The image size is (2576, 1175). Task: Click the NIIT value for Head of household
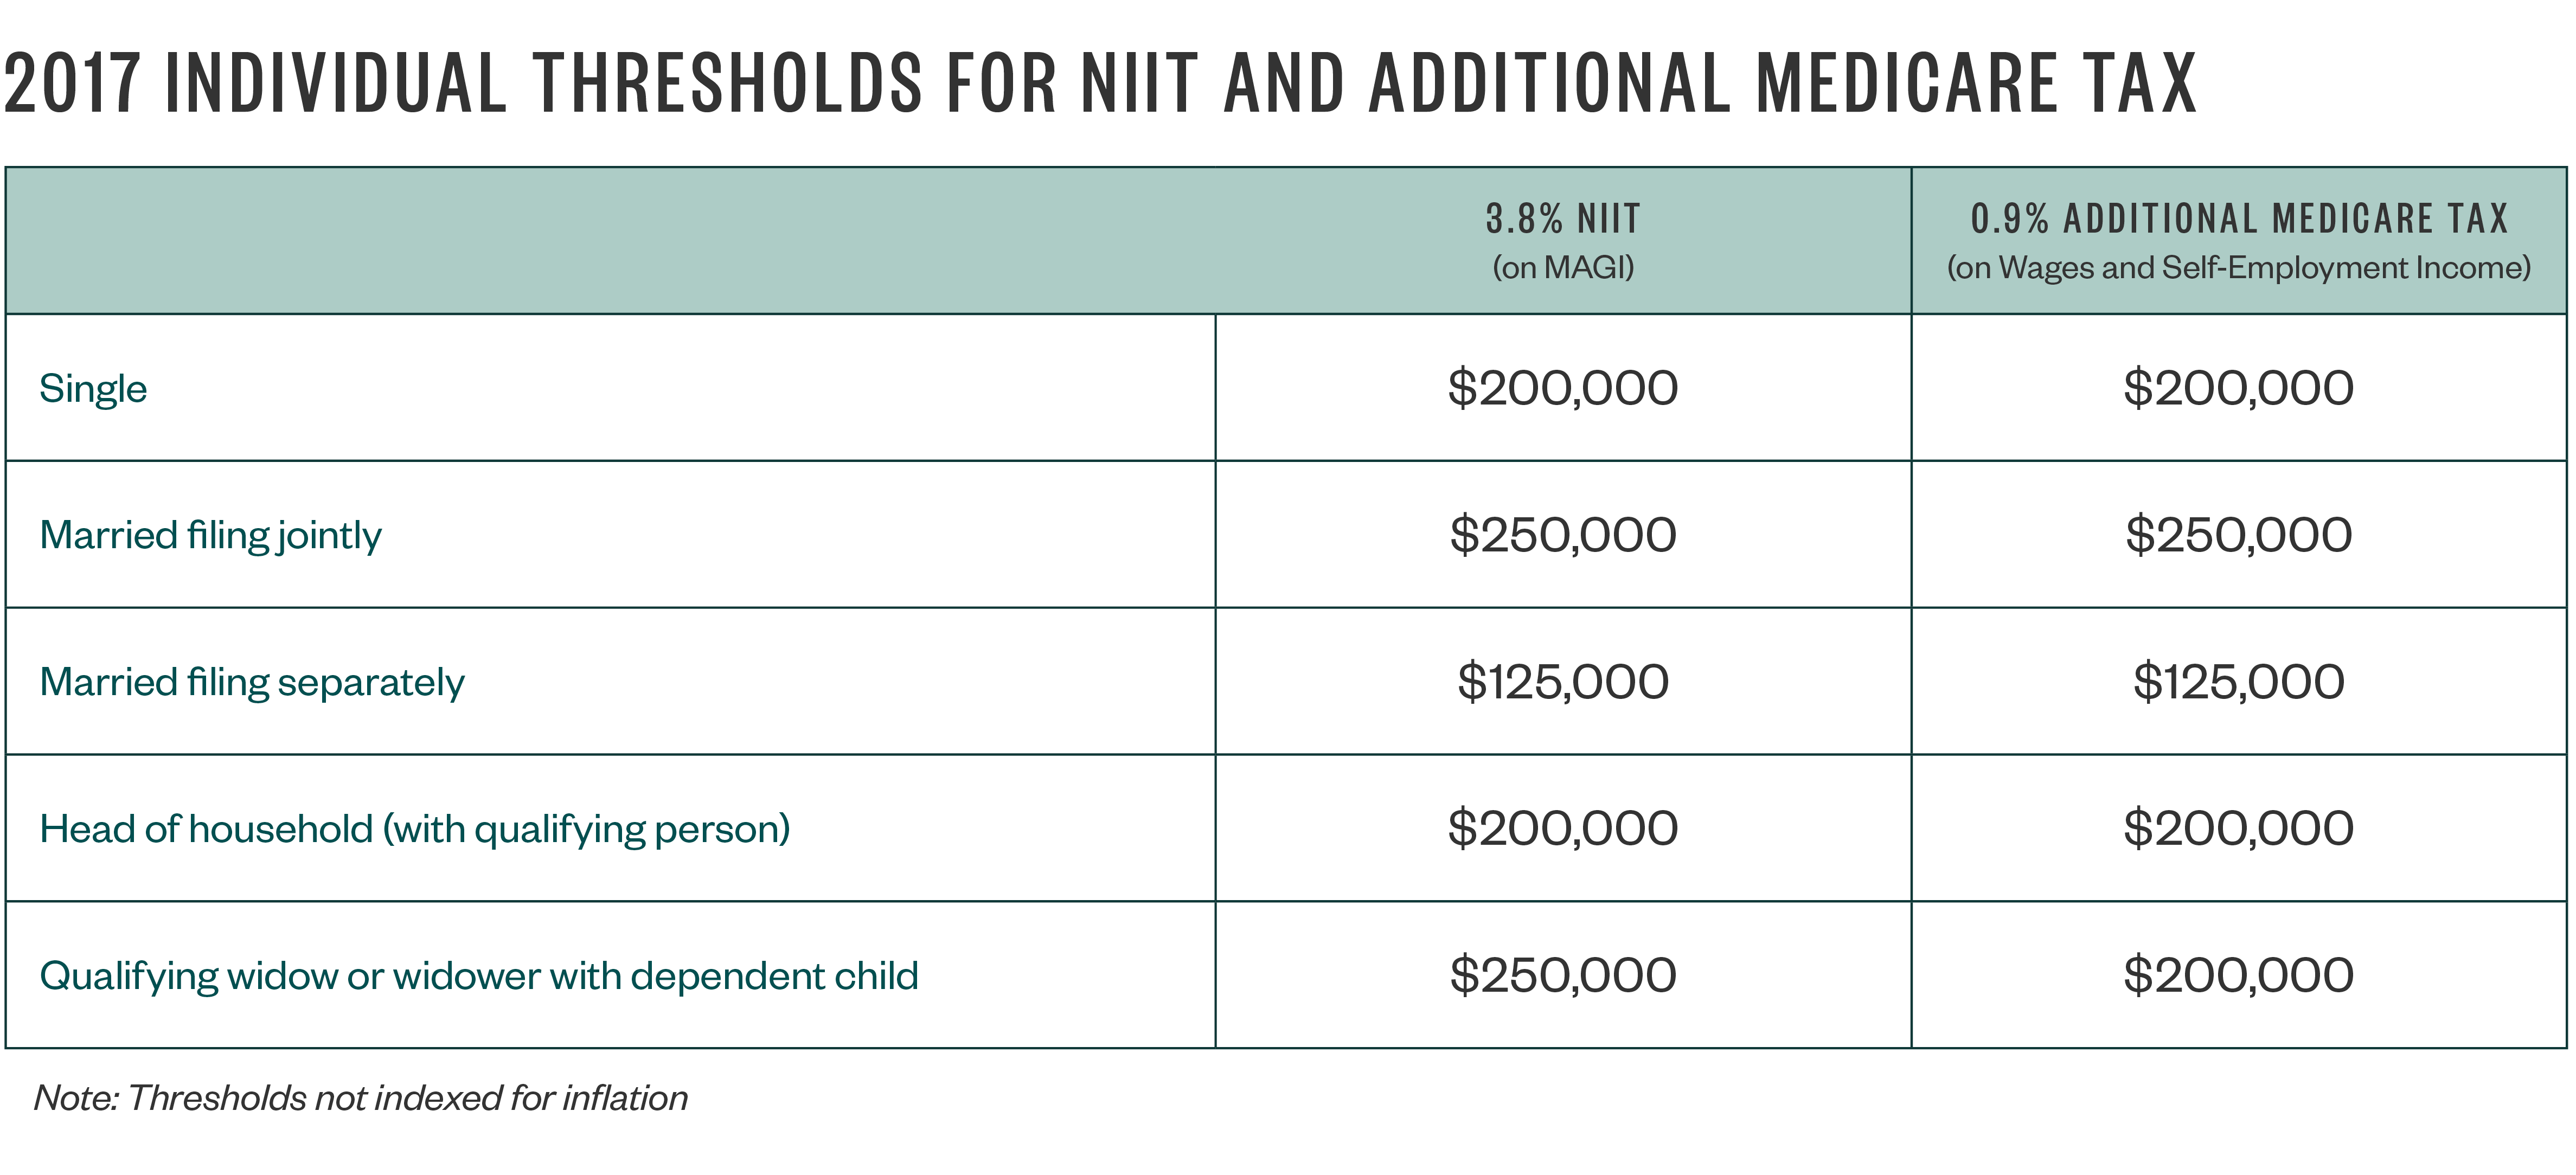click(1562, 829)
